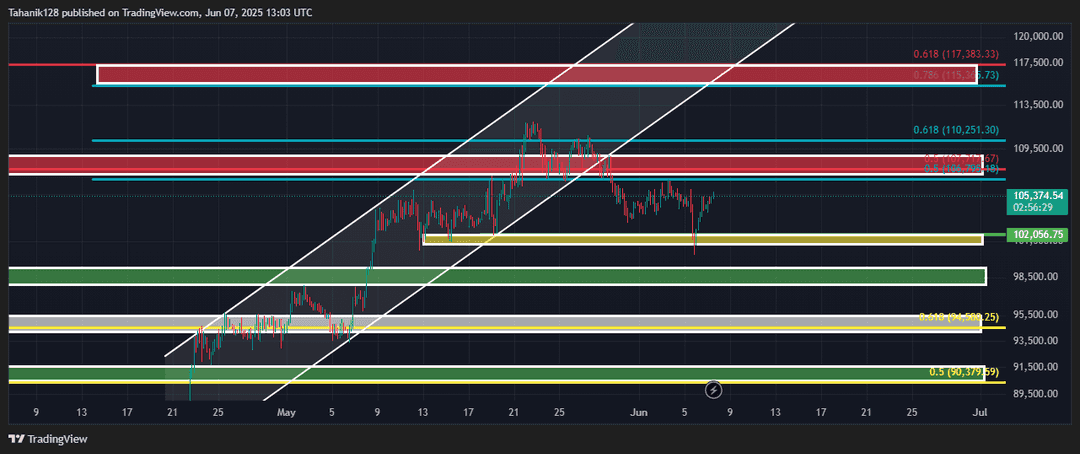Click the 109,500.00 price axis label
Viewport: 1080px width, 454px height.
(x=1039, y=148)
